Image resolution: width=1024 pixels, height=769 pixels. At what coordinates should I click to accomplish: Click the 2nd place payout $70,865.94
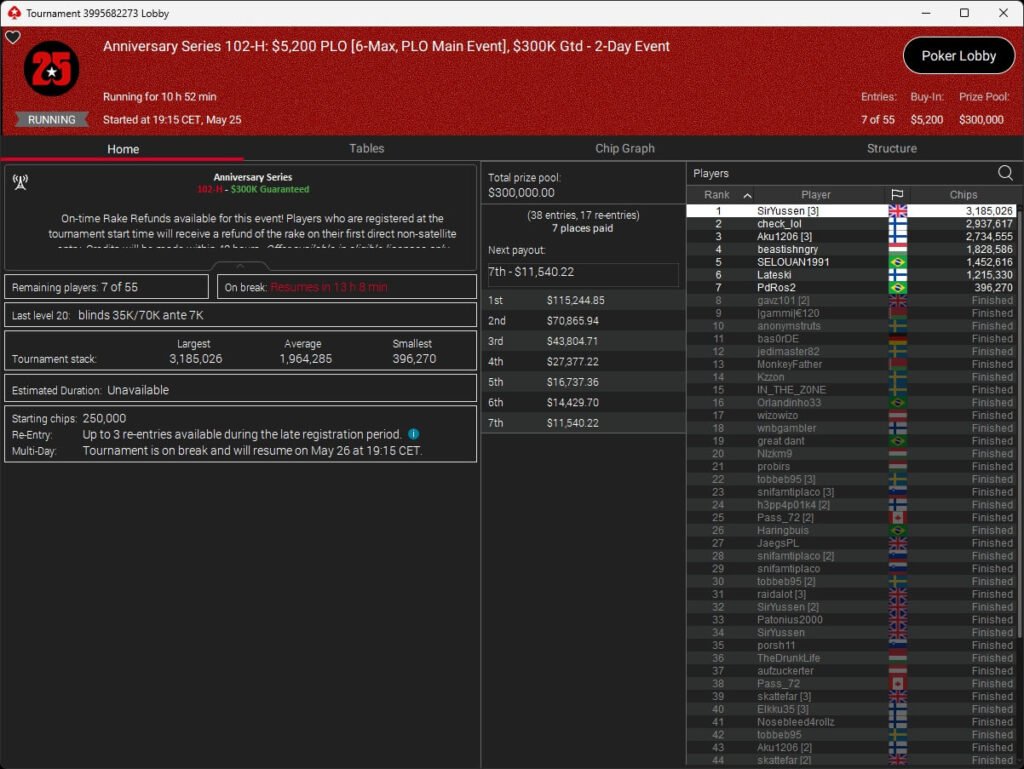[x=572, y=321]
